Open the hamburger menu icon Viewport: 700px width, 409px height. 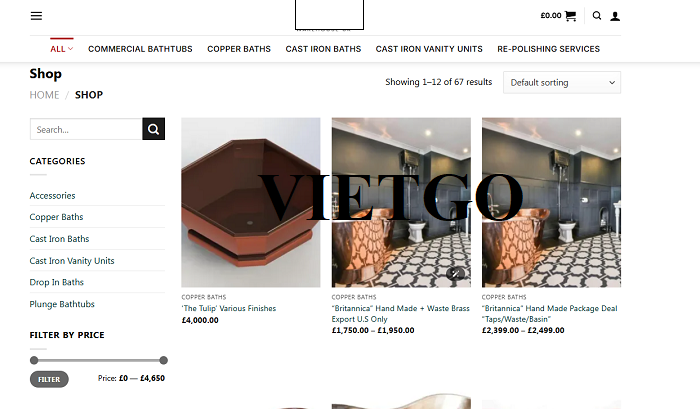(x=36, y=16)
